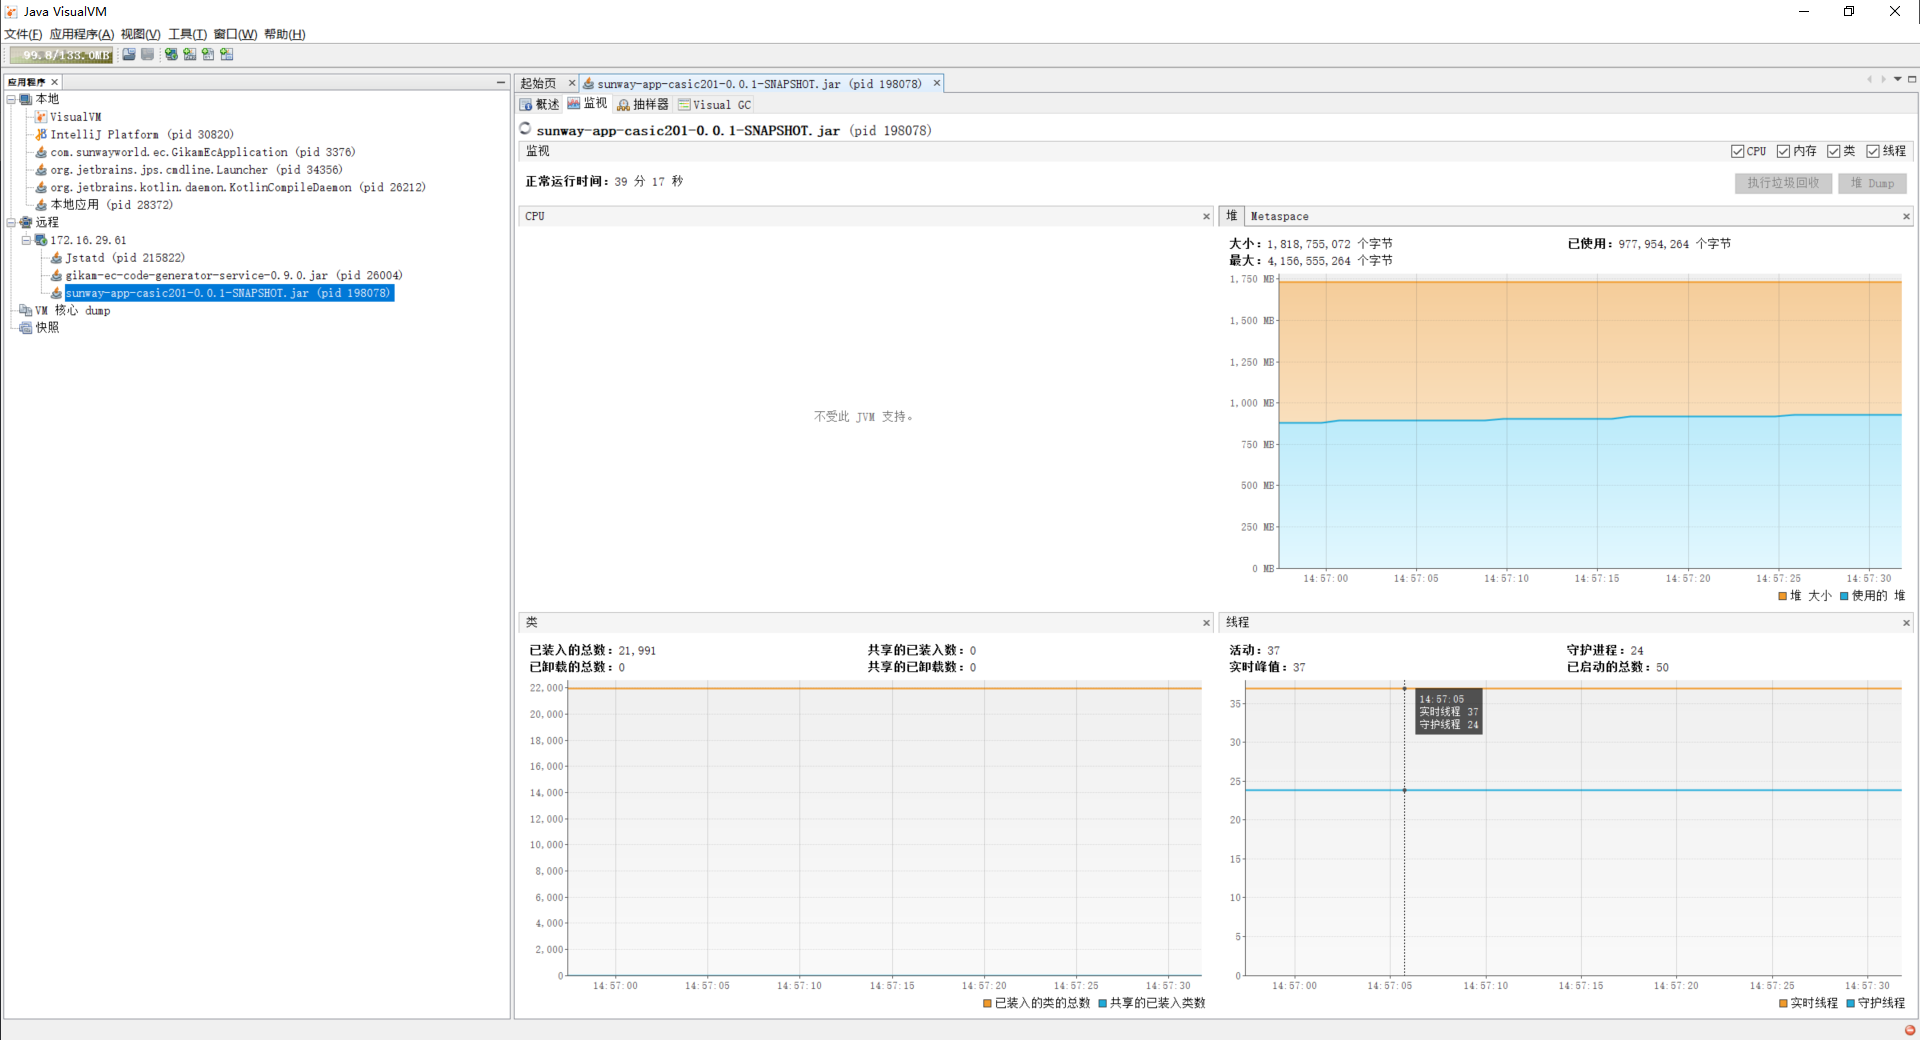The height and width of the screenshot is (1040, 1920).
Task: Switch to the 概述 subtab
Action: pos(540,104)
